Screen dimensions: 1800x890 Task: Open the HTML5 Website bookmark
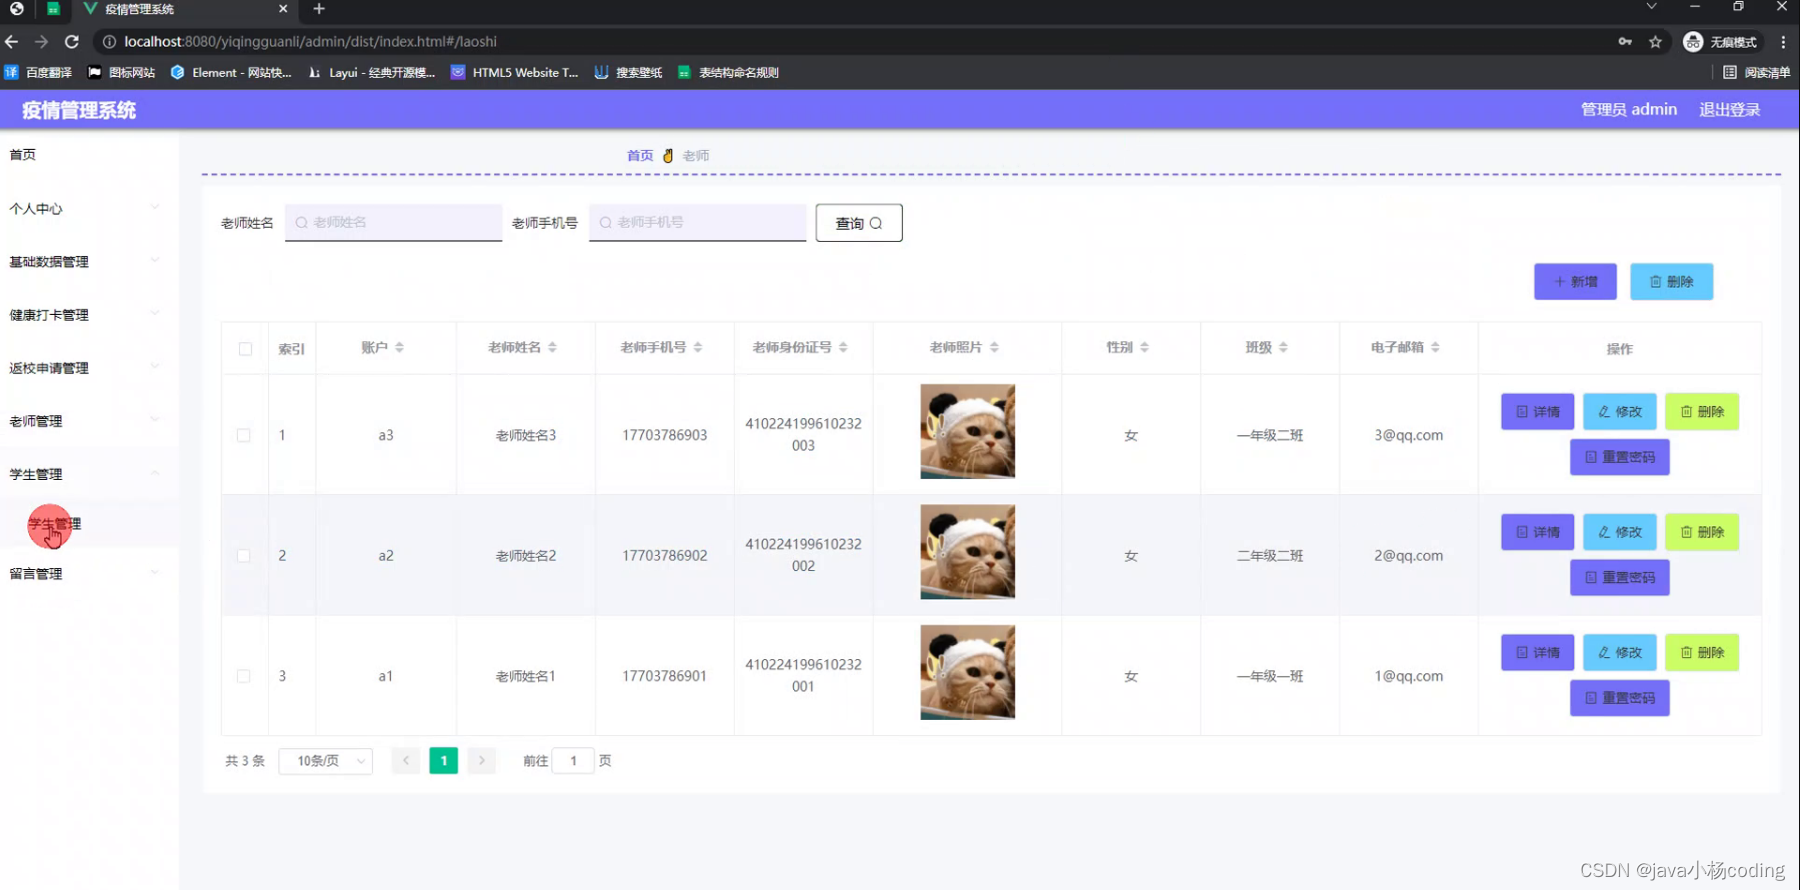(514, 73)
